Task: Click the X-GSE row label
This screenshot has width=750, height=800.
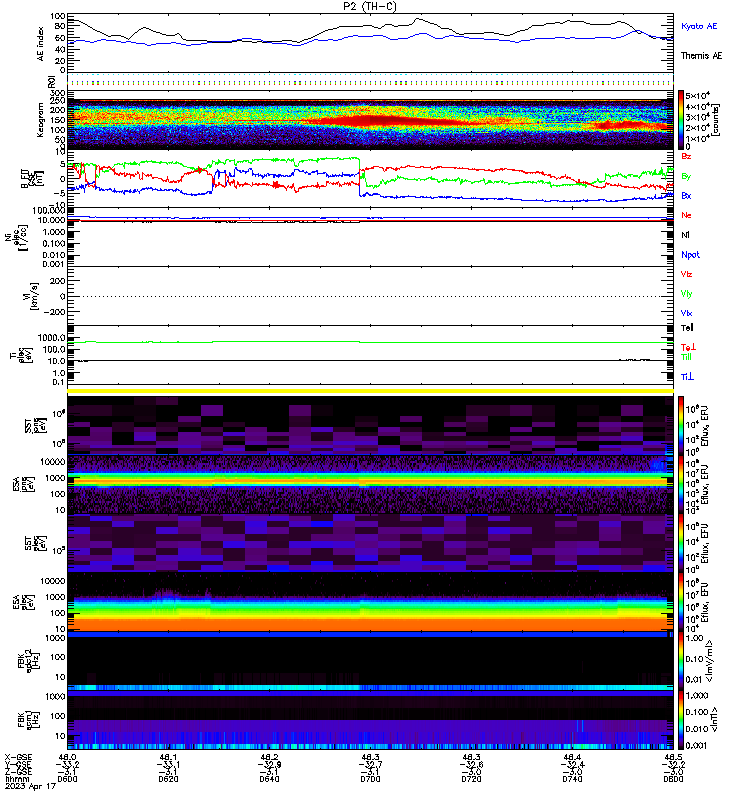Action: pyautogui.click(x=18, y=758)
